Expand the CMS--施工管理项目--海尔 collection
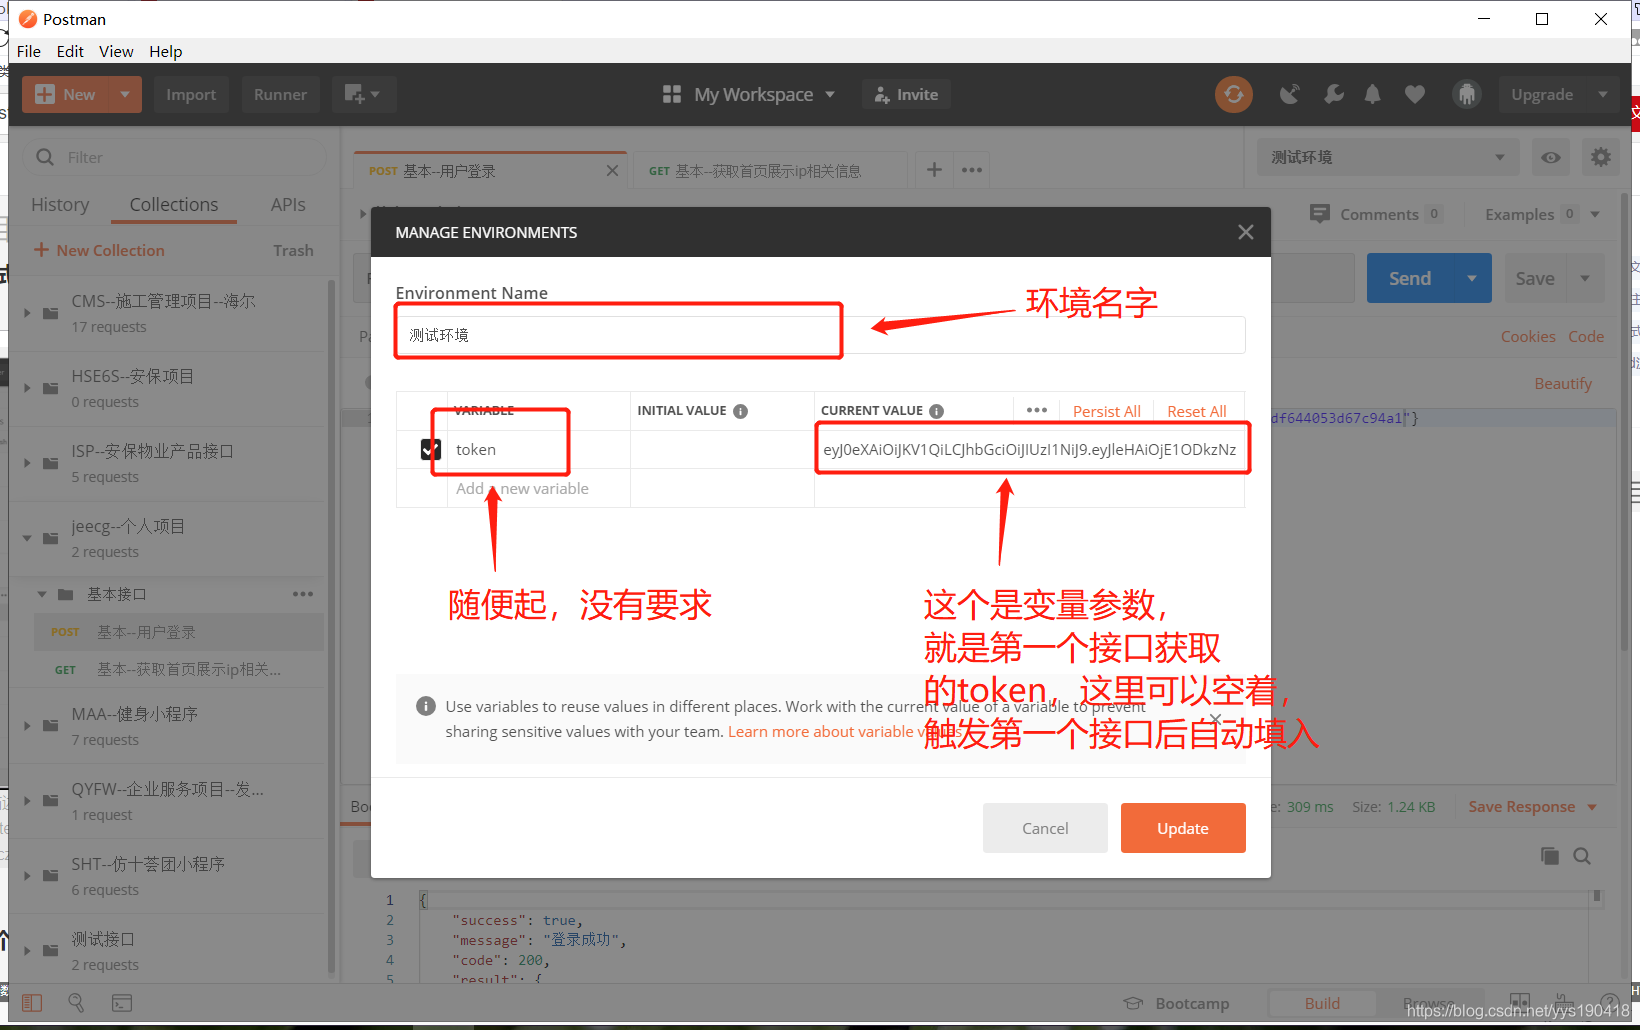 pos(28,313)
